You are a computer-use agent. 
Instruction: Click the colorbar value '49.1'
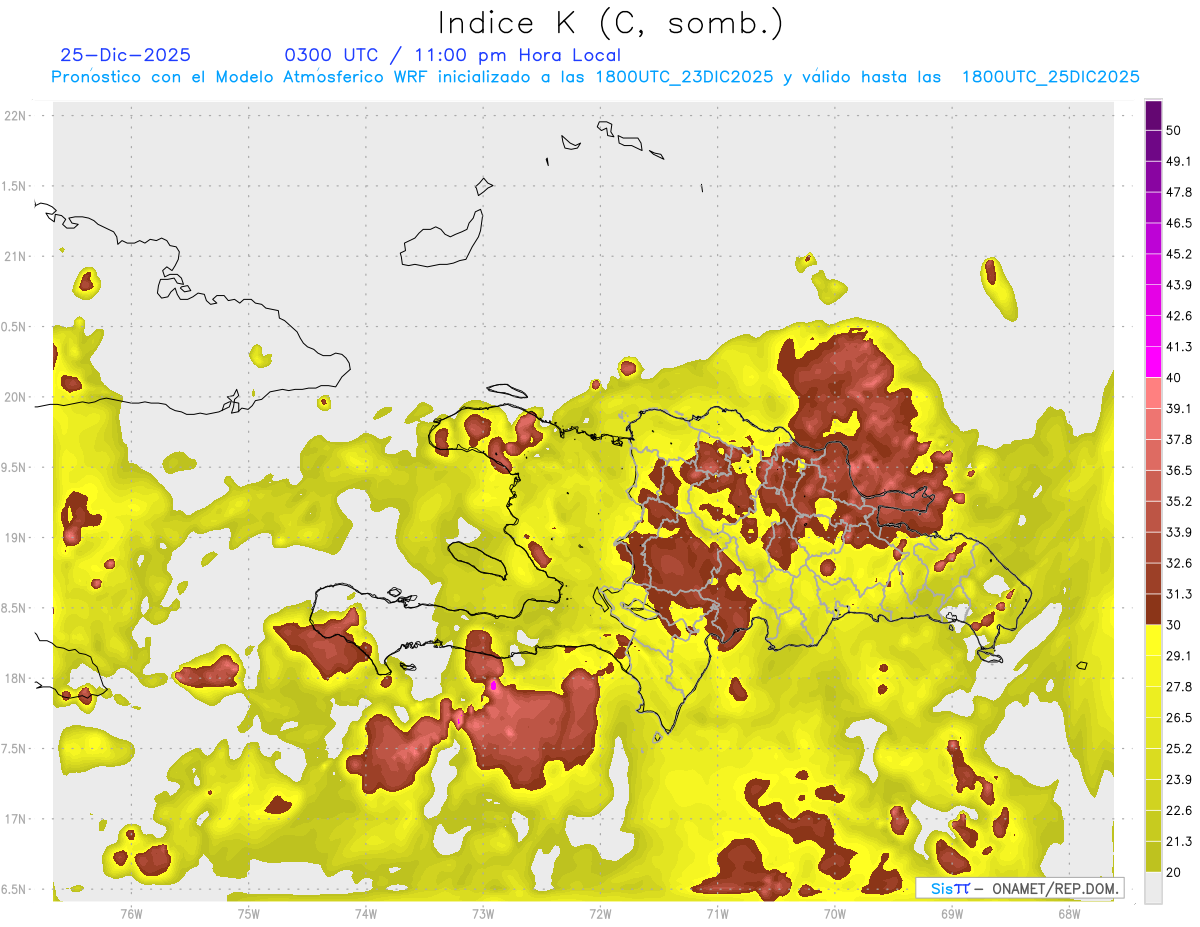(1178, 161)
